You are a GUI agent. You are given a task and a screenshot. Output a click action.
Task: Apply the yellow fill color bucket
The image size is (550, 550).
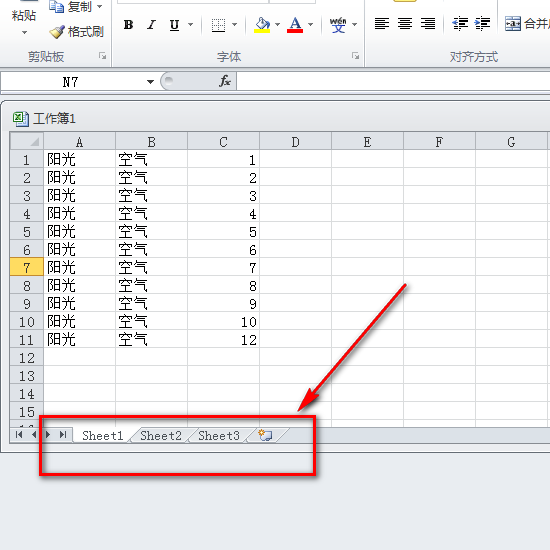coord(262,25)
